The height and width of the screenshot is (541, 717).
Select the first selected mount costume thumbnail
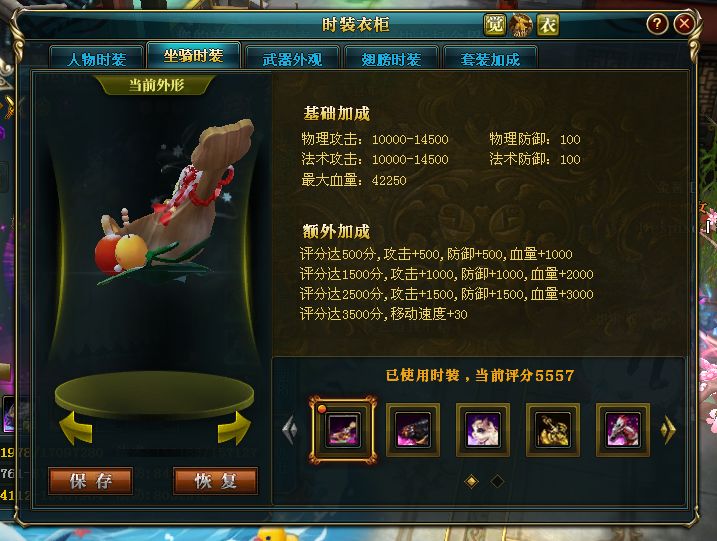point(343,430)
